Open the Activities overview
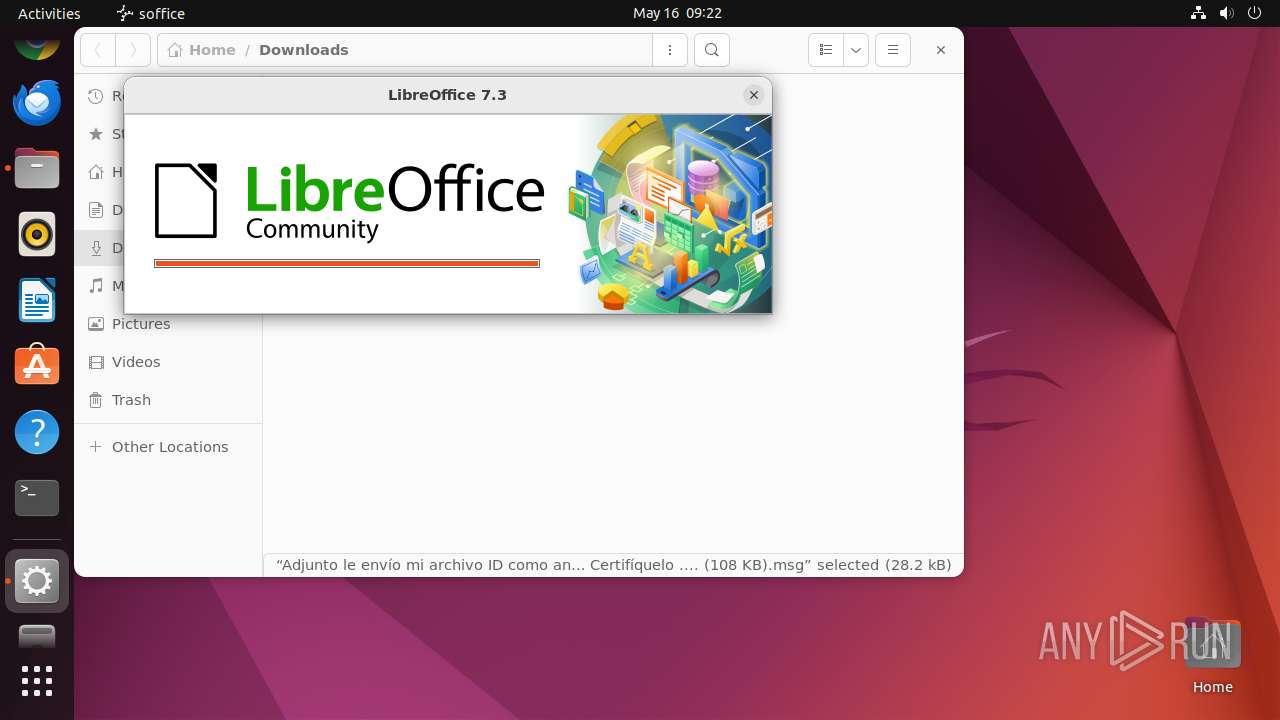This screenshot has width=1280, height=720. (x=49, y=13)
